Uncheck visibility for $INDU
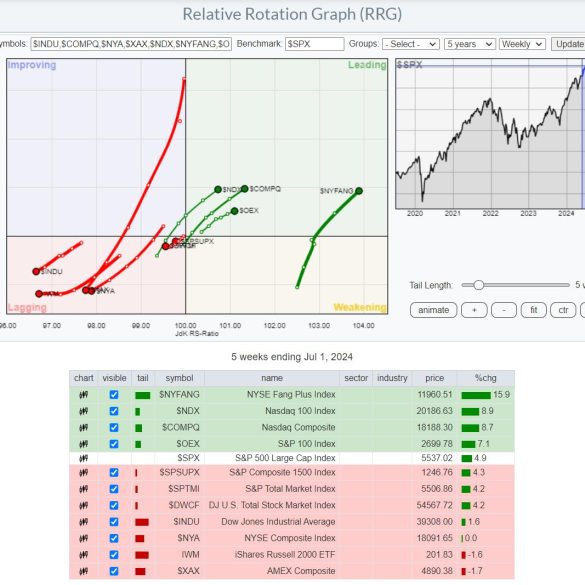The width and height of the screenshot is (585, 585). pyautogui.click(x=114, y=522)
